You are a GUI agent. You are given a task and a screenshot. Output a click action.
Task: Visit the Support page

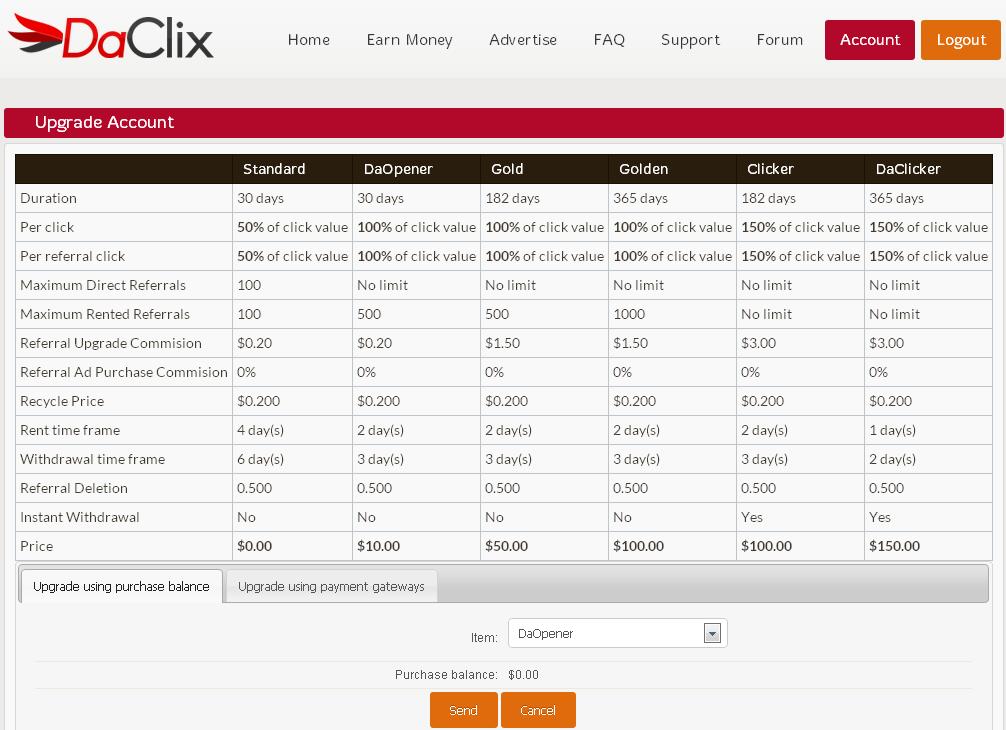tap(690, 40)
